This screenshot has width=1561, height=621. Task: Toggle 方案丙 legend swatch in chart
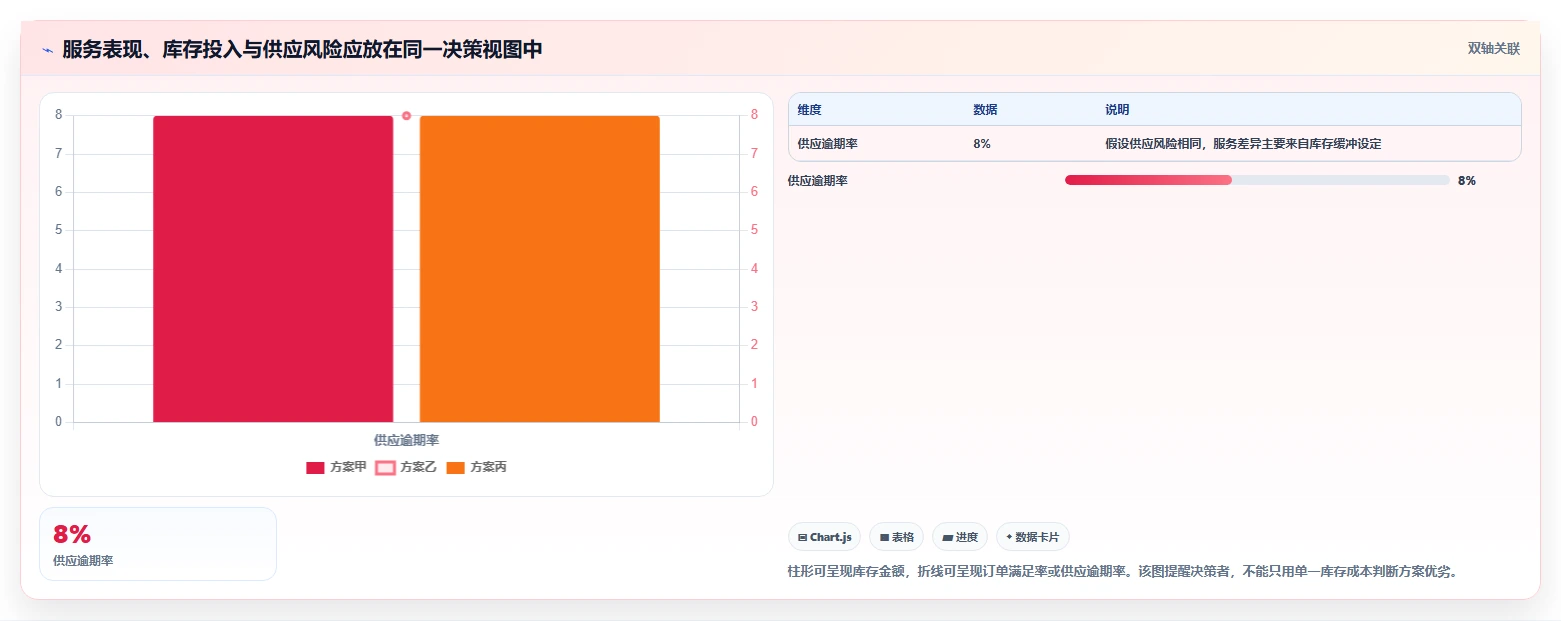(x=455, y=468)
